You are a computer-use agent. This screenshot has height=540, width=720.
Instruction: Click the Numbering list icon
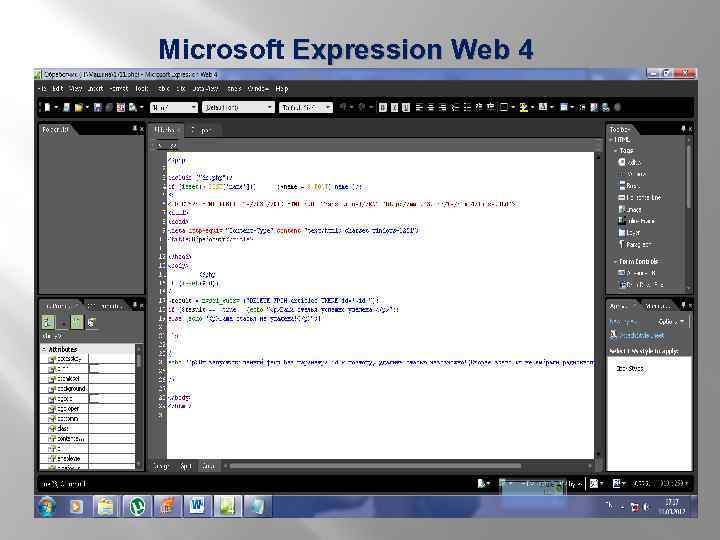pos(455,107)
